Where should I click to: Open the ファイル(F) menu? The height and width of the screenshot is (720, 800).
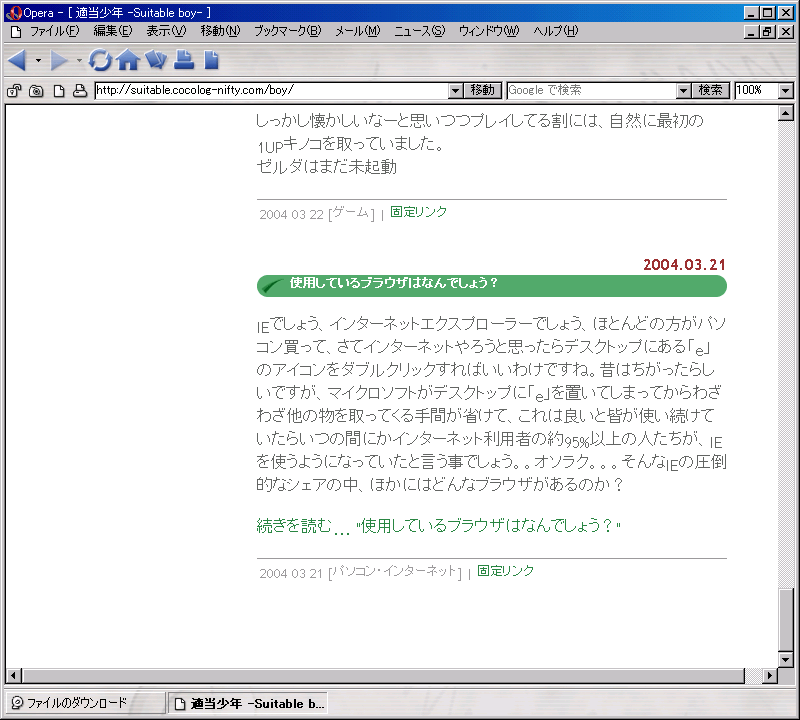pyautogui.click(x=55, y=31)
